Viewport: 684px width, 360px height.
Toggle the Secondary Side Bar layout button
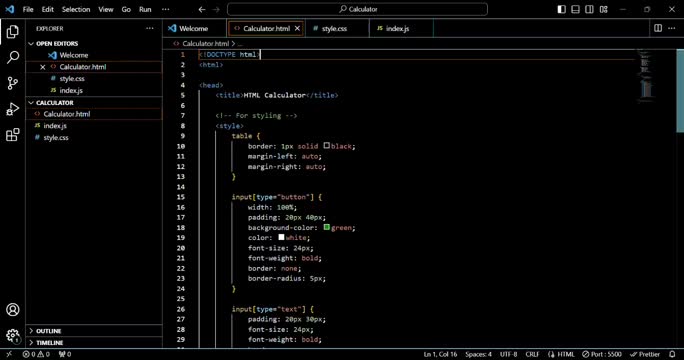589,9
